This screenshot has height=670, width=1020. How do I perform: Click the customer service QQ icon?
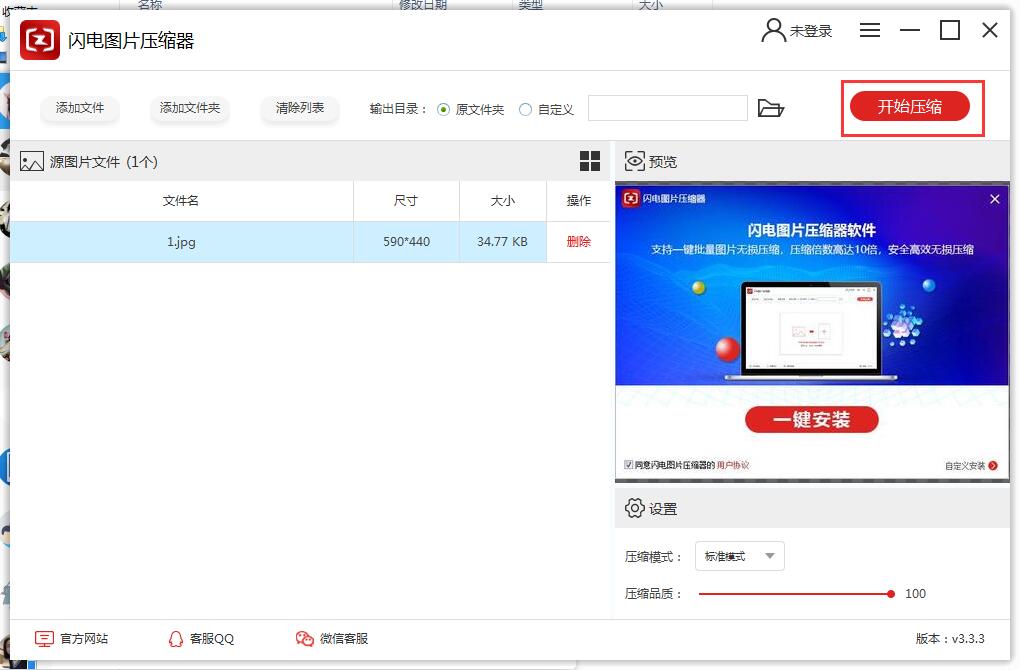[x=176, y=638]
